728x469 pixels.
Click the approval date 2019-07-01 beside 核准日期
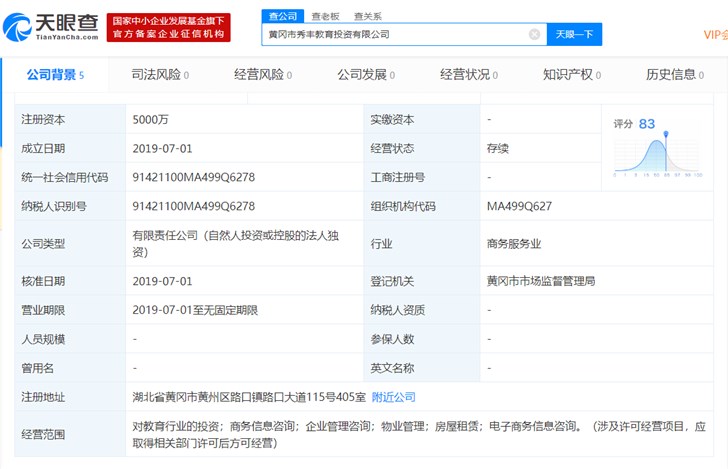pyautogui.click(x=162, y=281)
